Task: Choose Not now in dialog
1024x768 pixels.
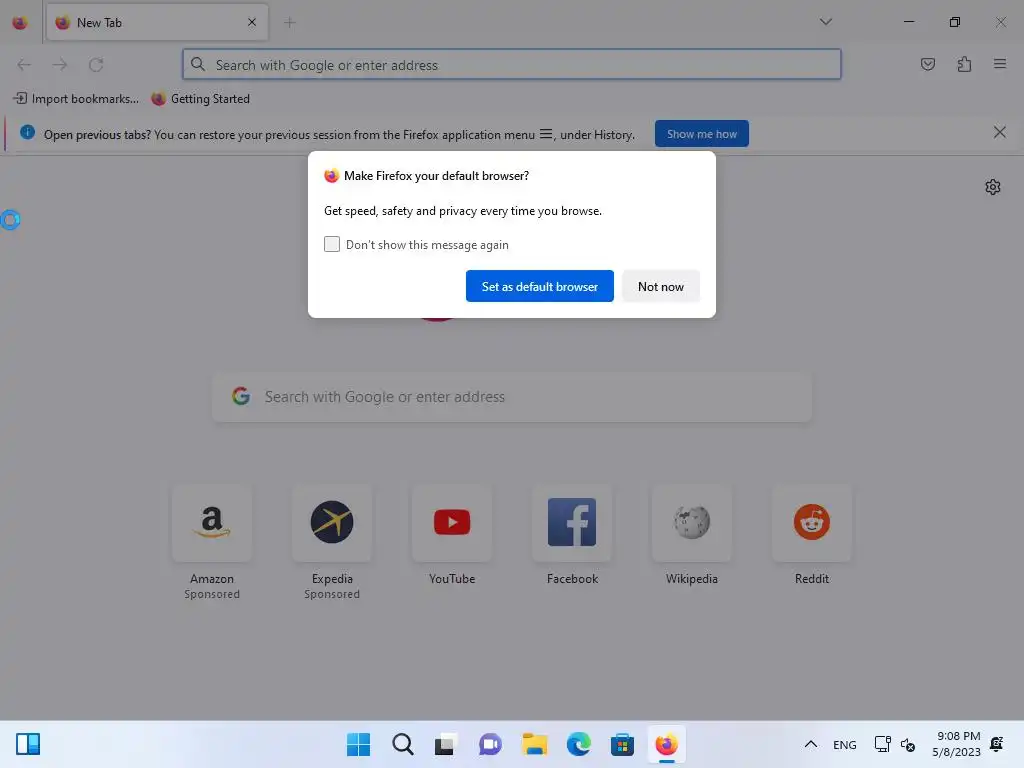Action: (x=660, y=286)
